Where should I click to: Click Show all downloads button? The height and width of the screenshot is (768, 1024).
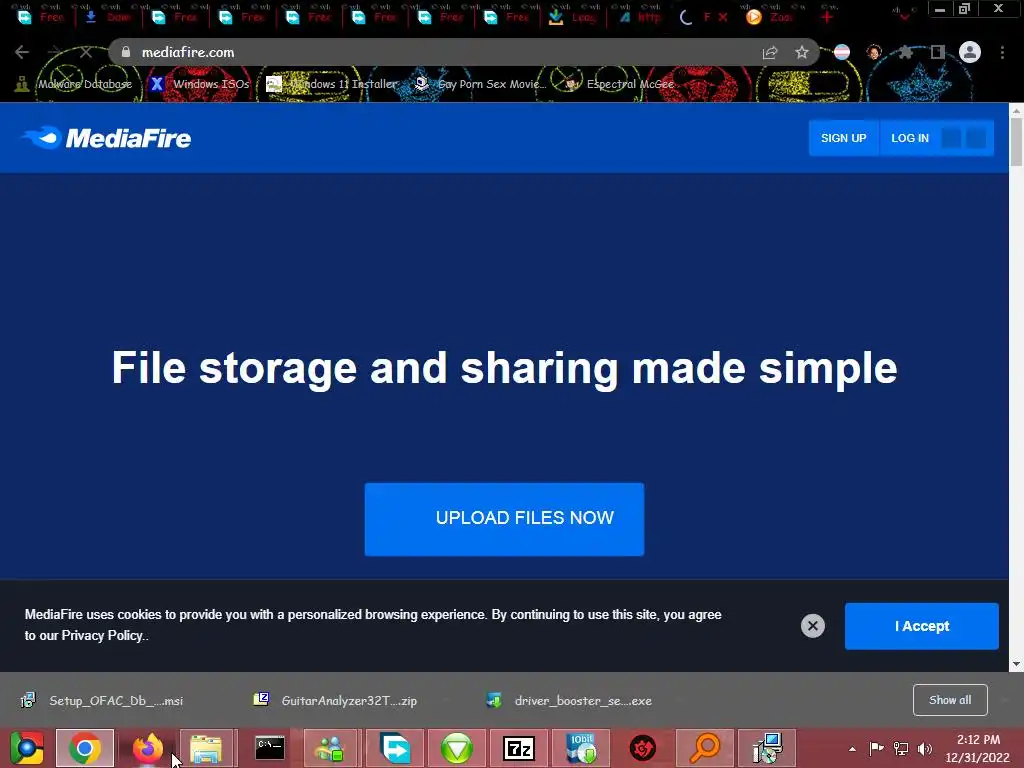(950, 700)
